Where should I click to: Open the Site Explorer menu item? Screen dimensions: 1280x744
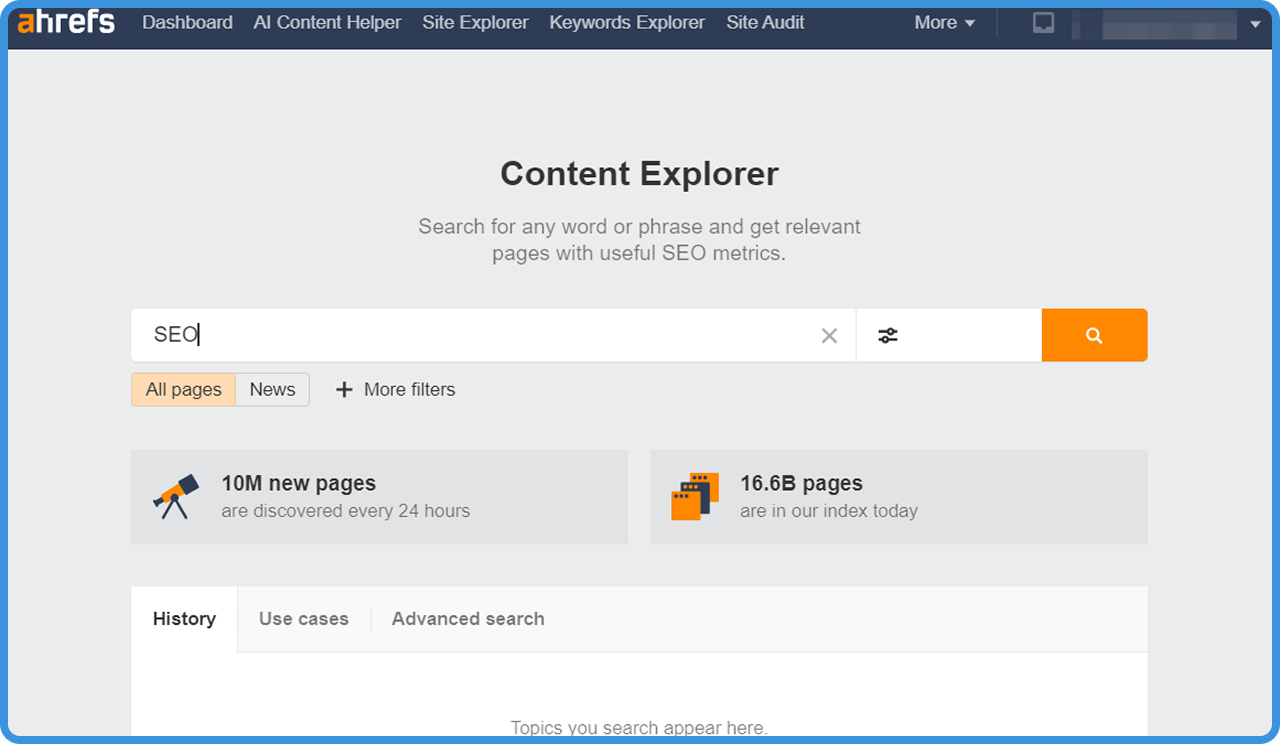pyautogui.click(x=475, y=23)
